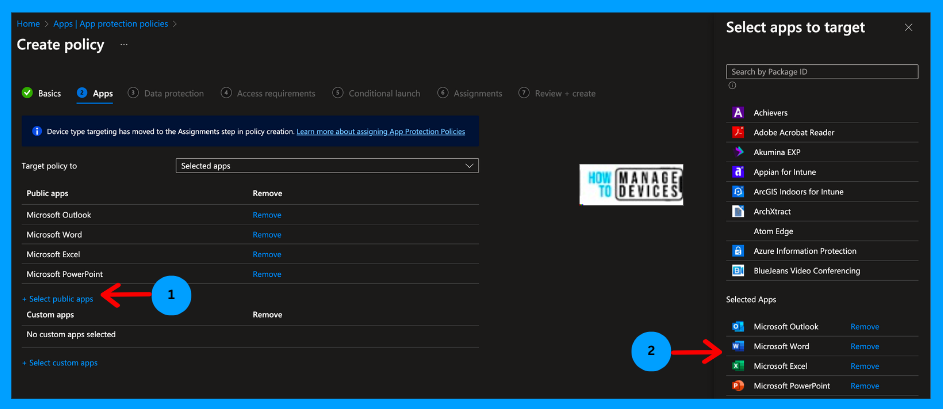
Task: Click the BlueJeans Video Conferencing icon
Action: (x=738, y=271)
